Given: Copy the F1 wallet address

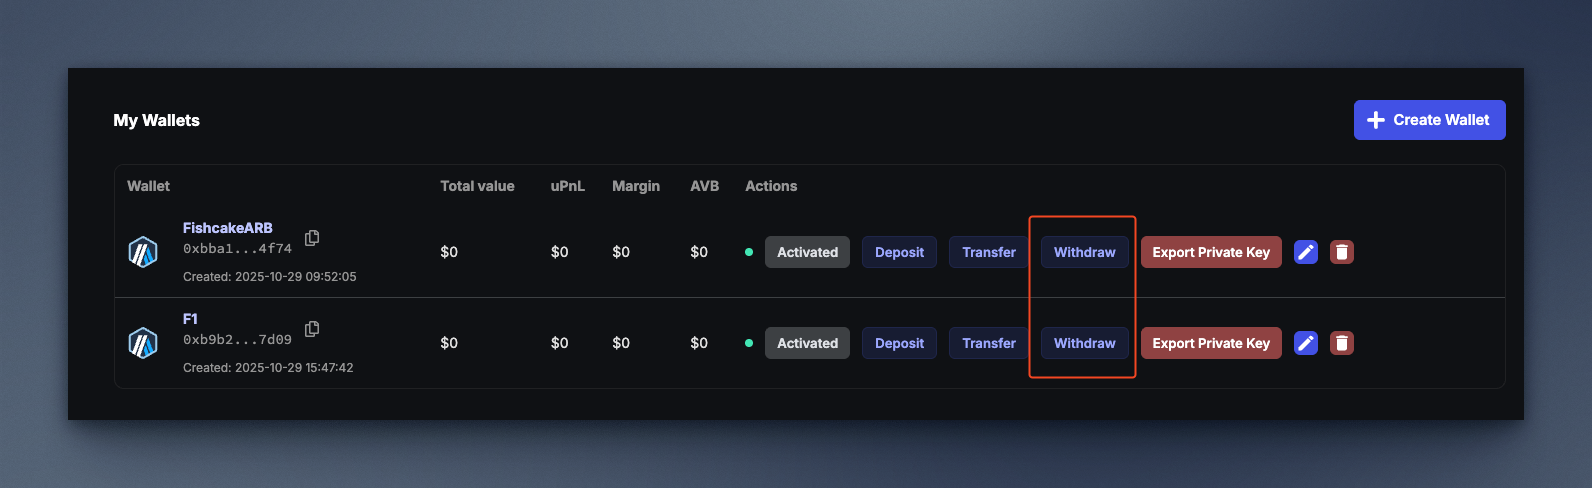Looking at the screenshot, I should (x=312, y=329).
